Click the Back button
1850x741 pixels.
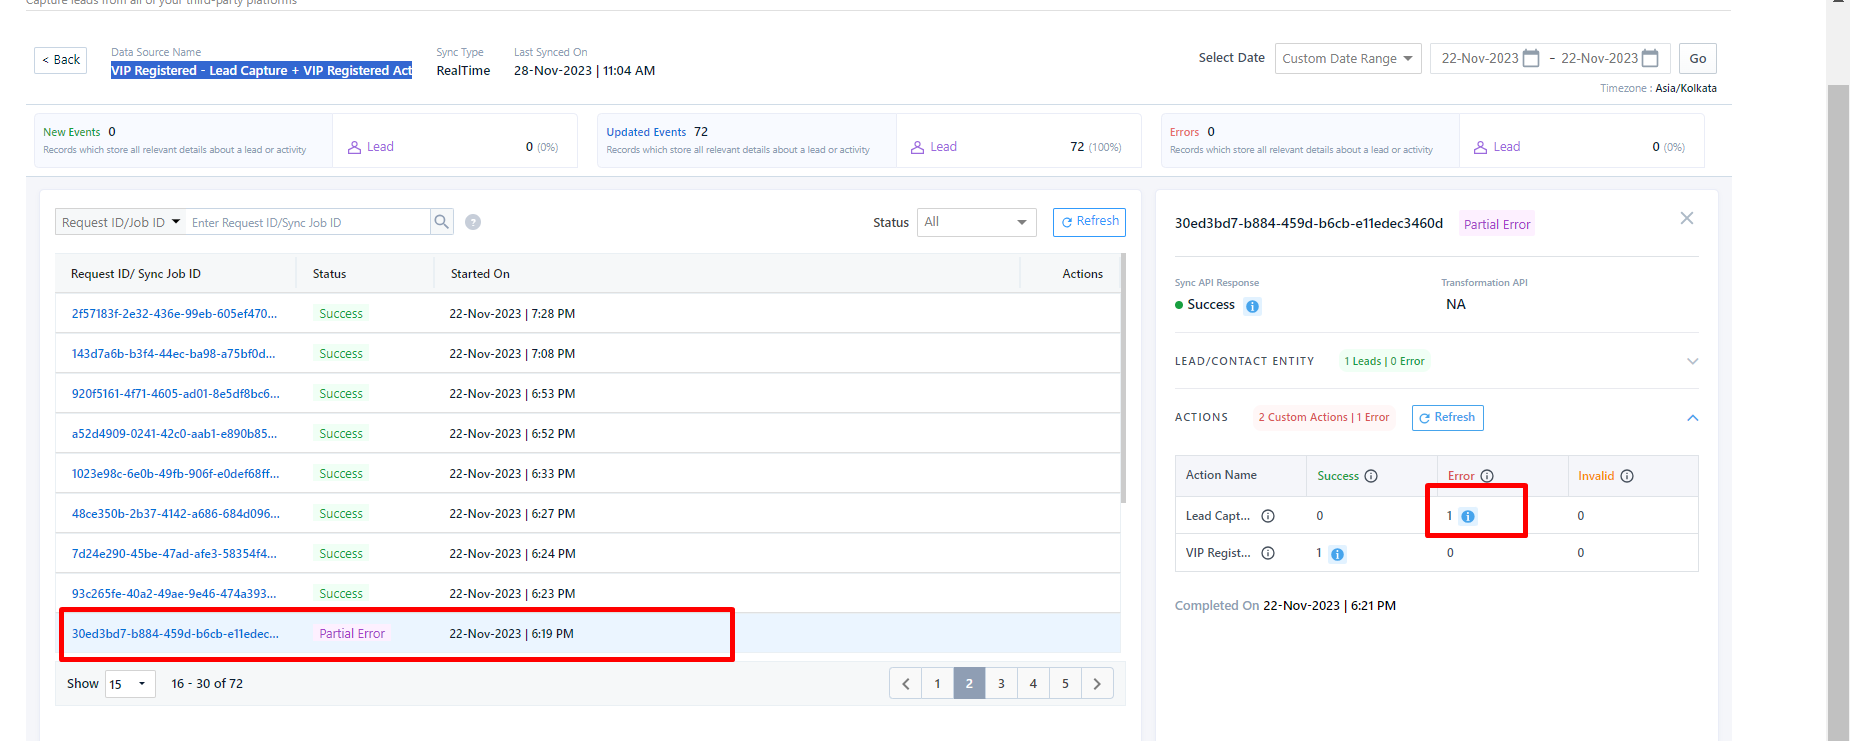click(x=60, y=60)
